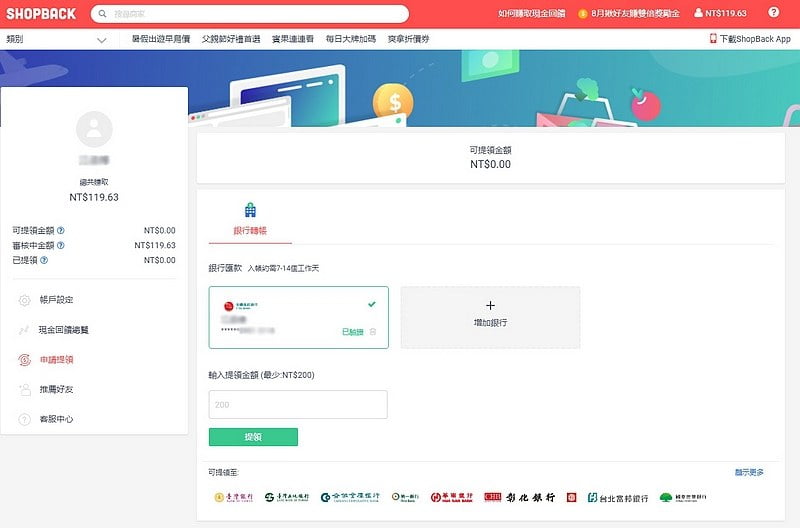The image size is (800, 528).
Task: Click total earned NT$119.63 in profile panel
Action: (x=94, y=197)
